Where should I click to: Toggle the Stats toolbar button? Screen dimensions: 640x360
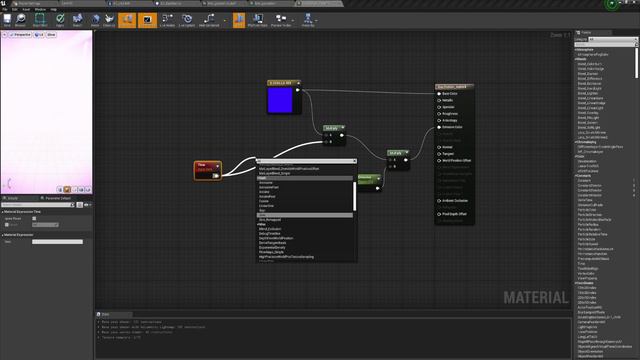coord(239,20)
